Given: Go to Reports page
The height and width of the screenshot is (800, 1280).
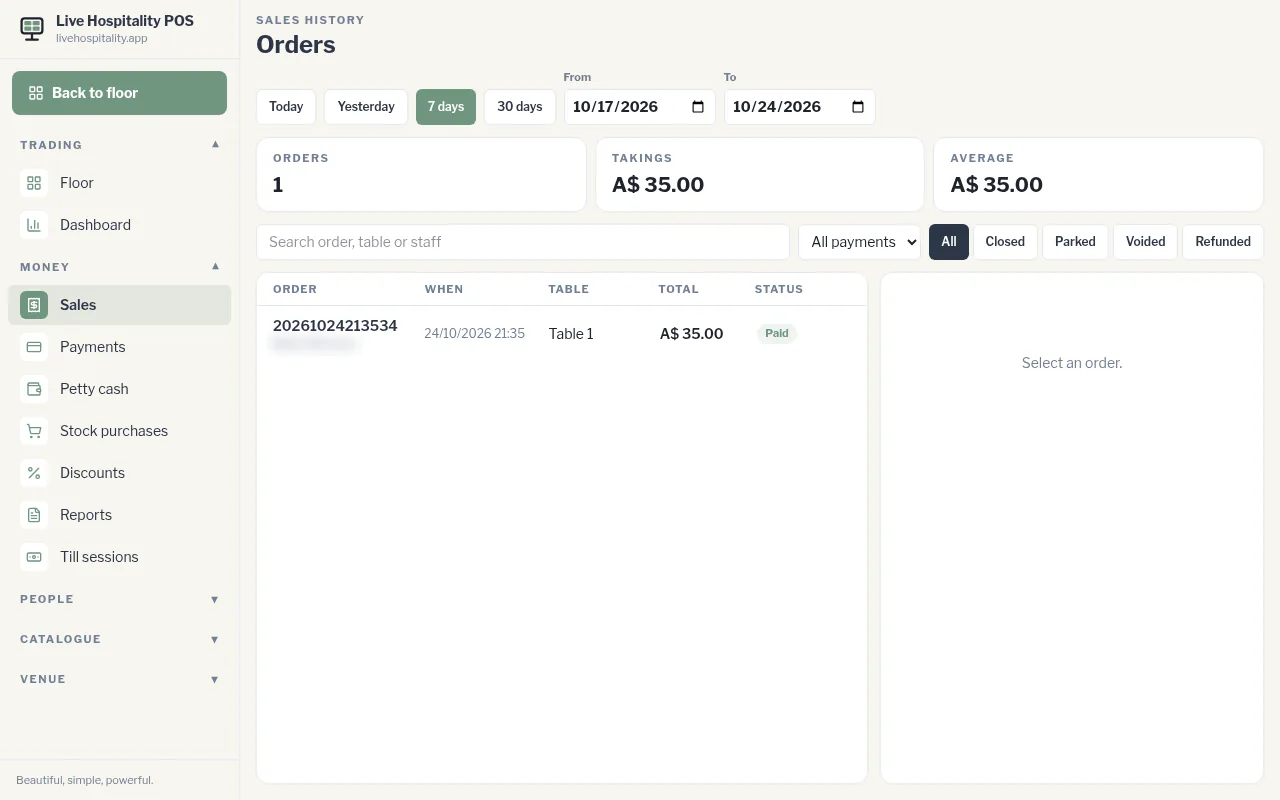Looking at the screenshot, I should click(119, 515).
